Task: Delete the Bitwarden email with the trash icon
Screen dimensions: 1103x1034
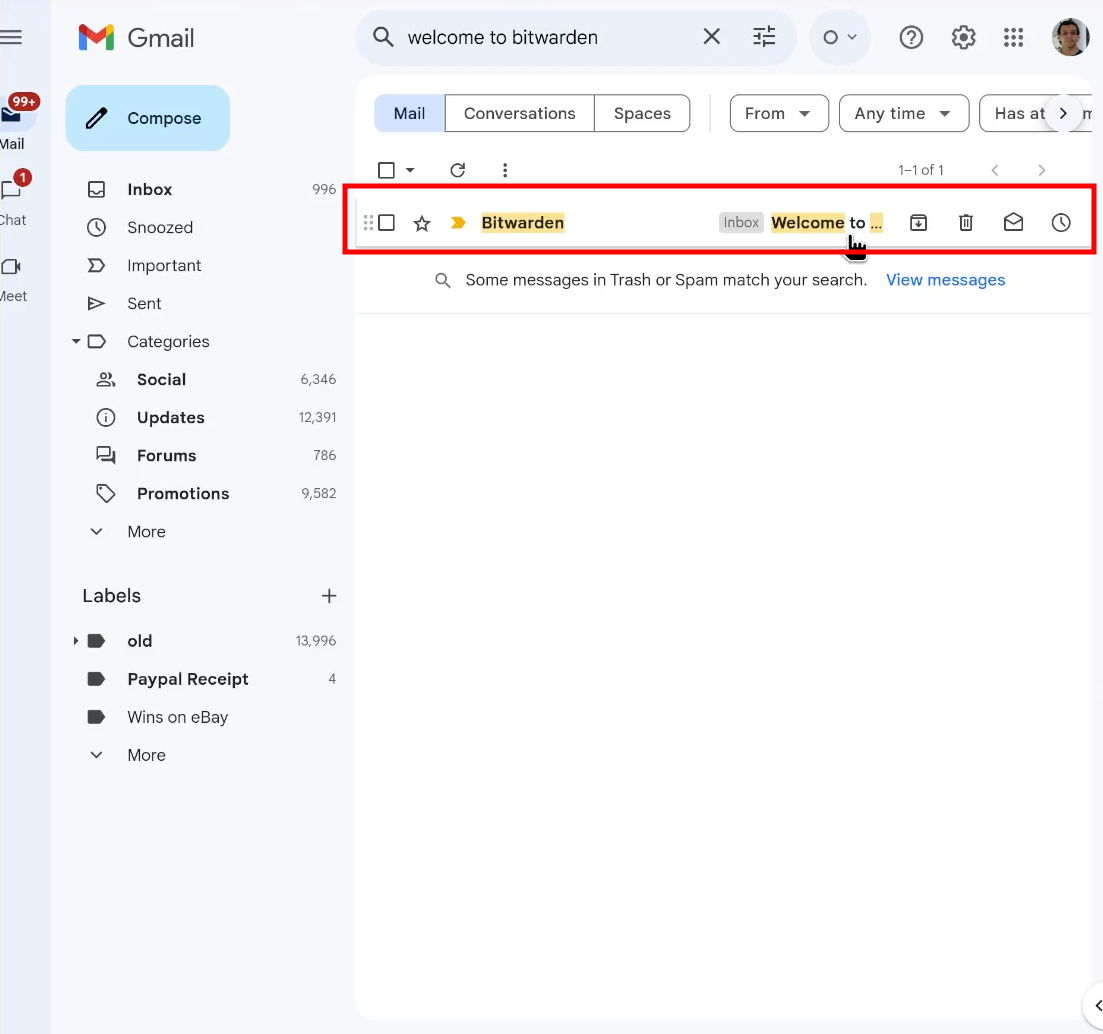Action: coord(966,223)
